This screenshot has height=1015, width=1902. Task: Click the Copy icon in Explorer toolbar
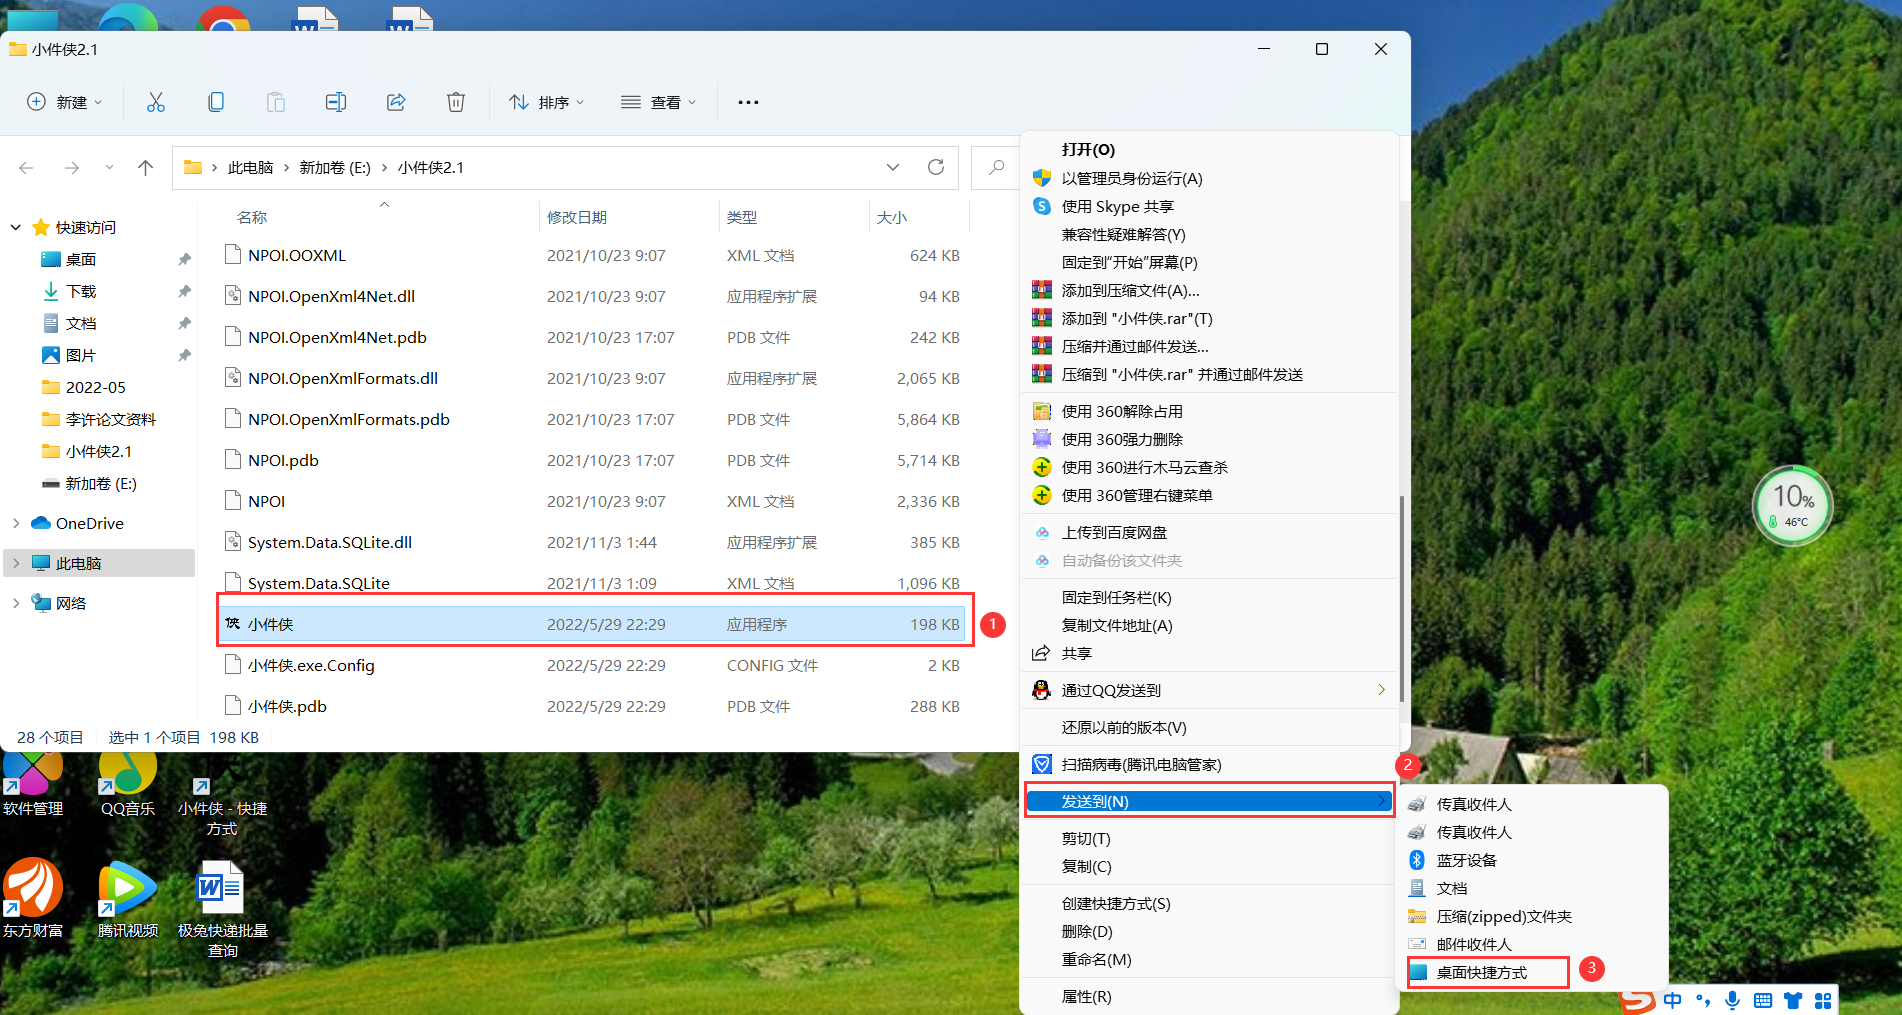coord(216,102)
